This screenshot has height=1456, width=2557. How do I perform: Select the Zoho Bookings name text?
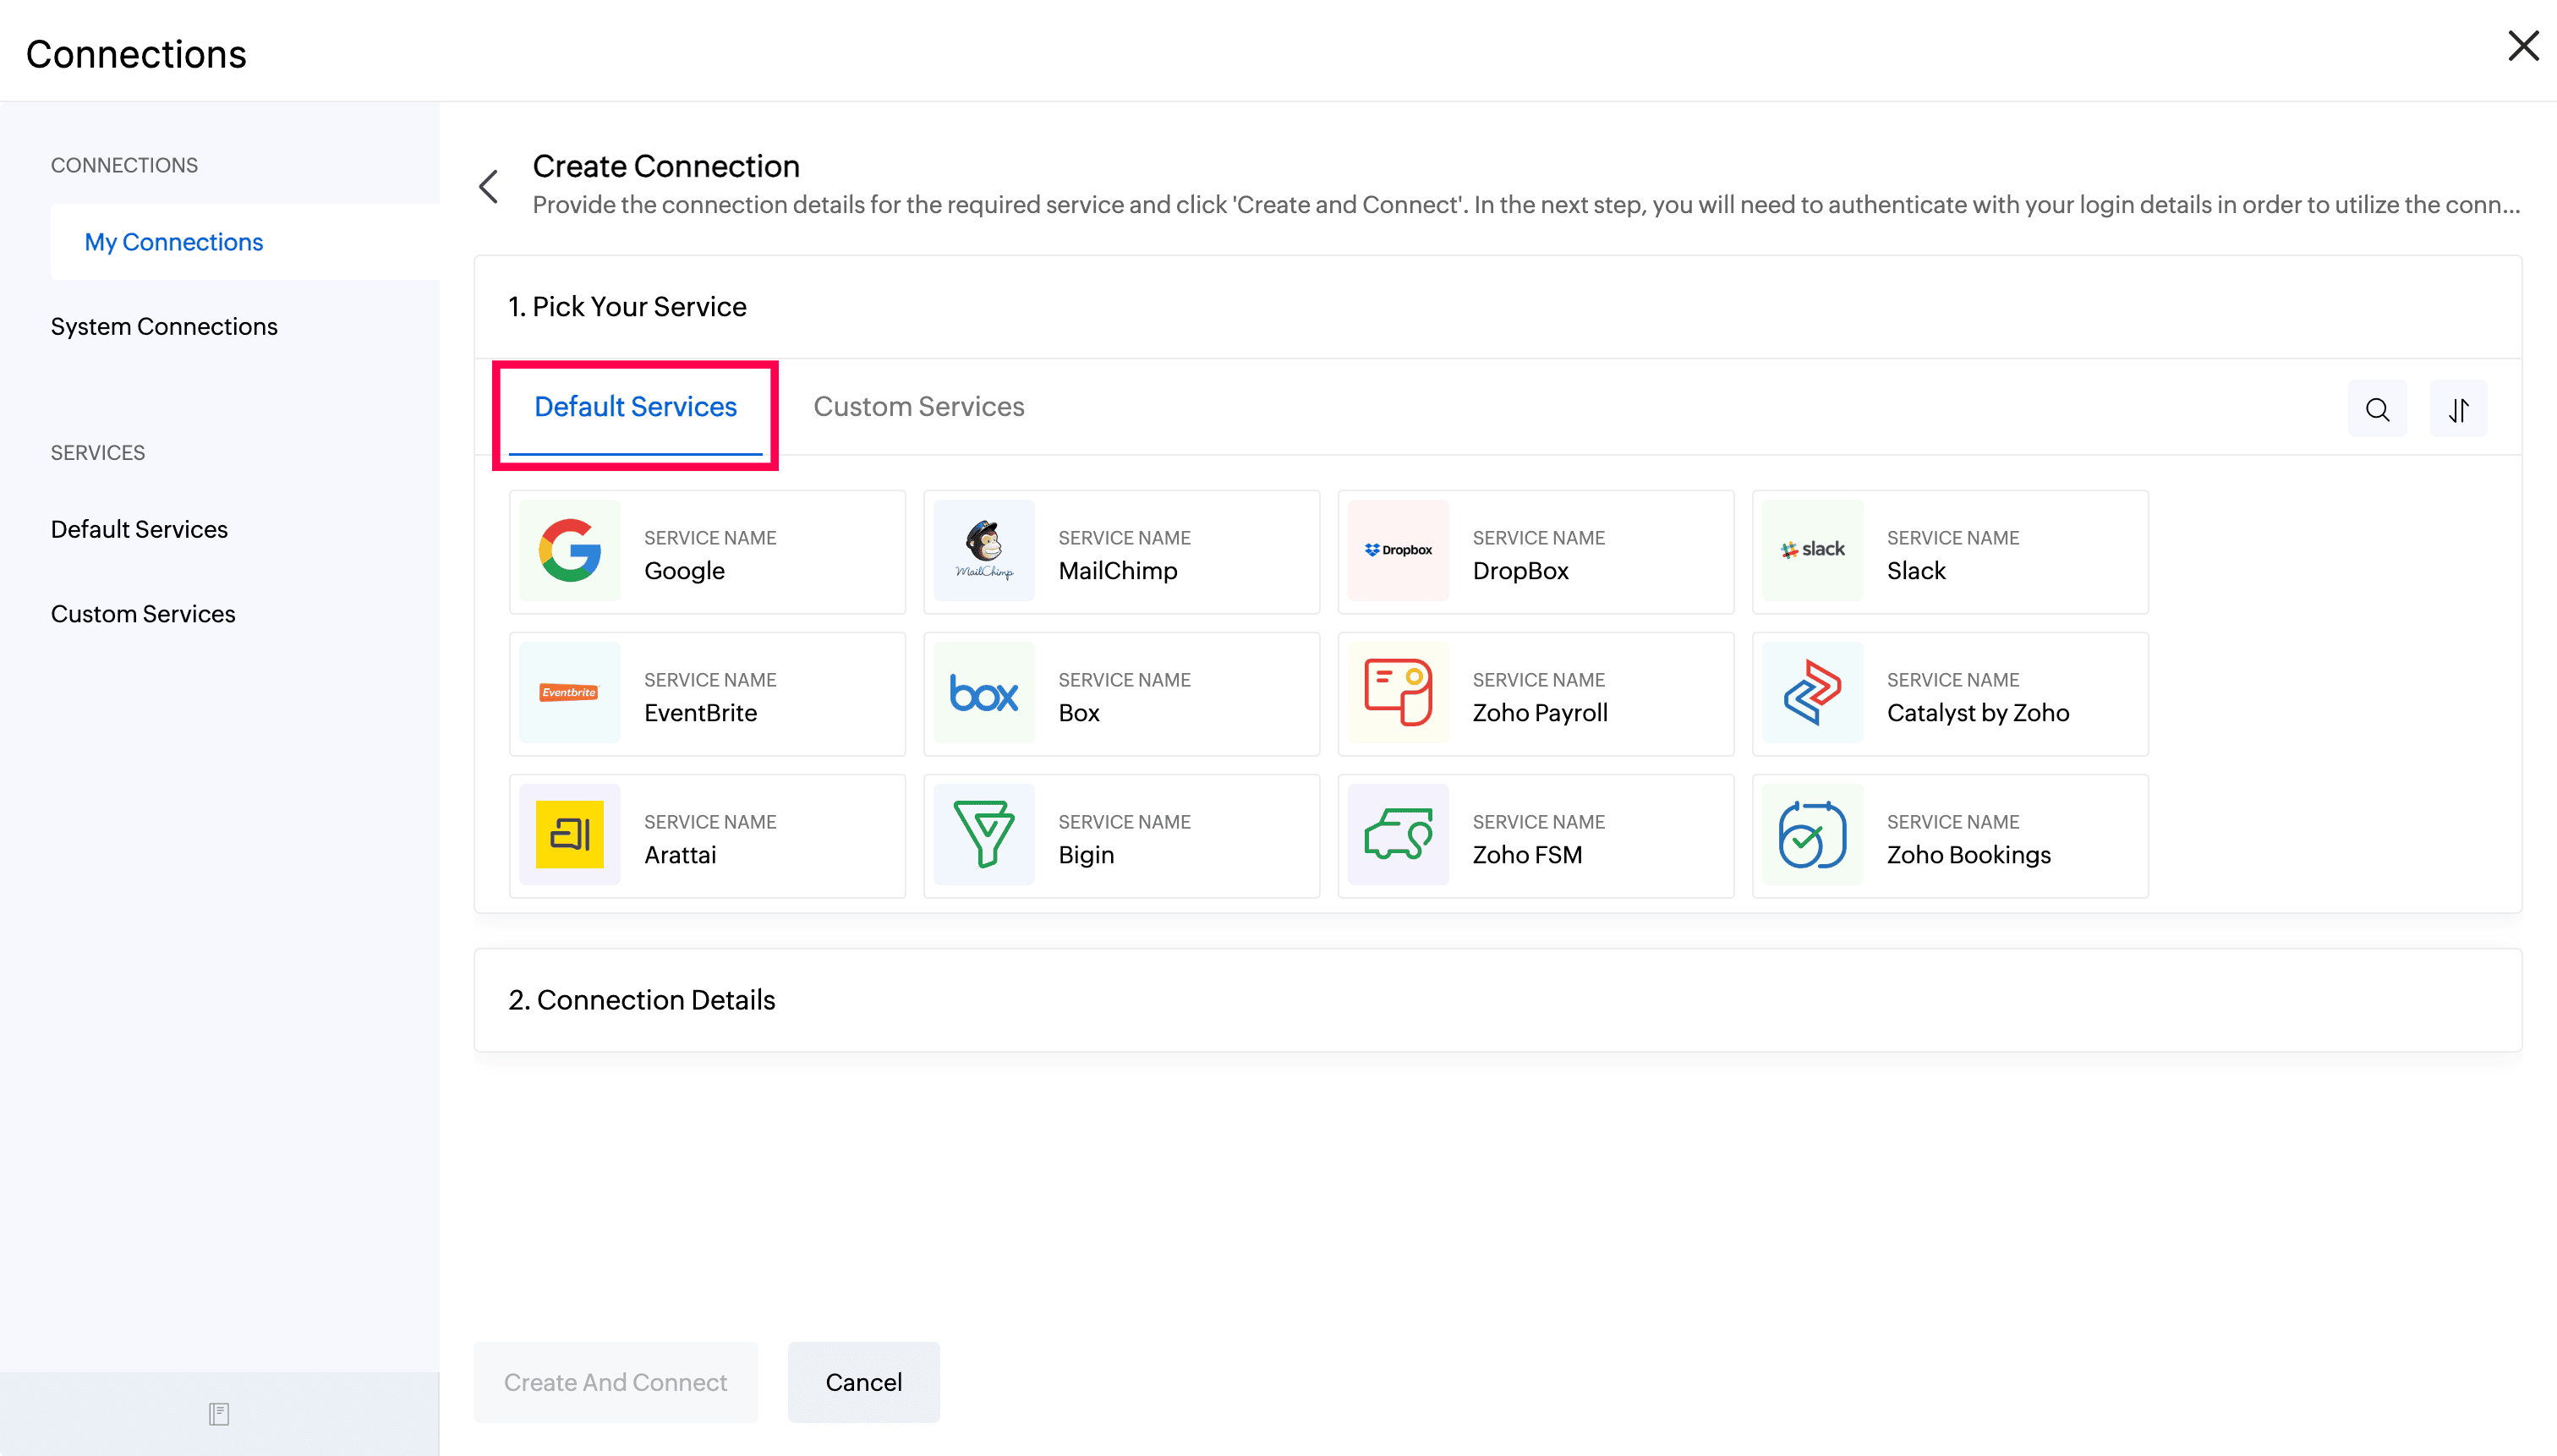click(x=1968, y=855)
